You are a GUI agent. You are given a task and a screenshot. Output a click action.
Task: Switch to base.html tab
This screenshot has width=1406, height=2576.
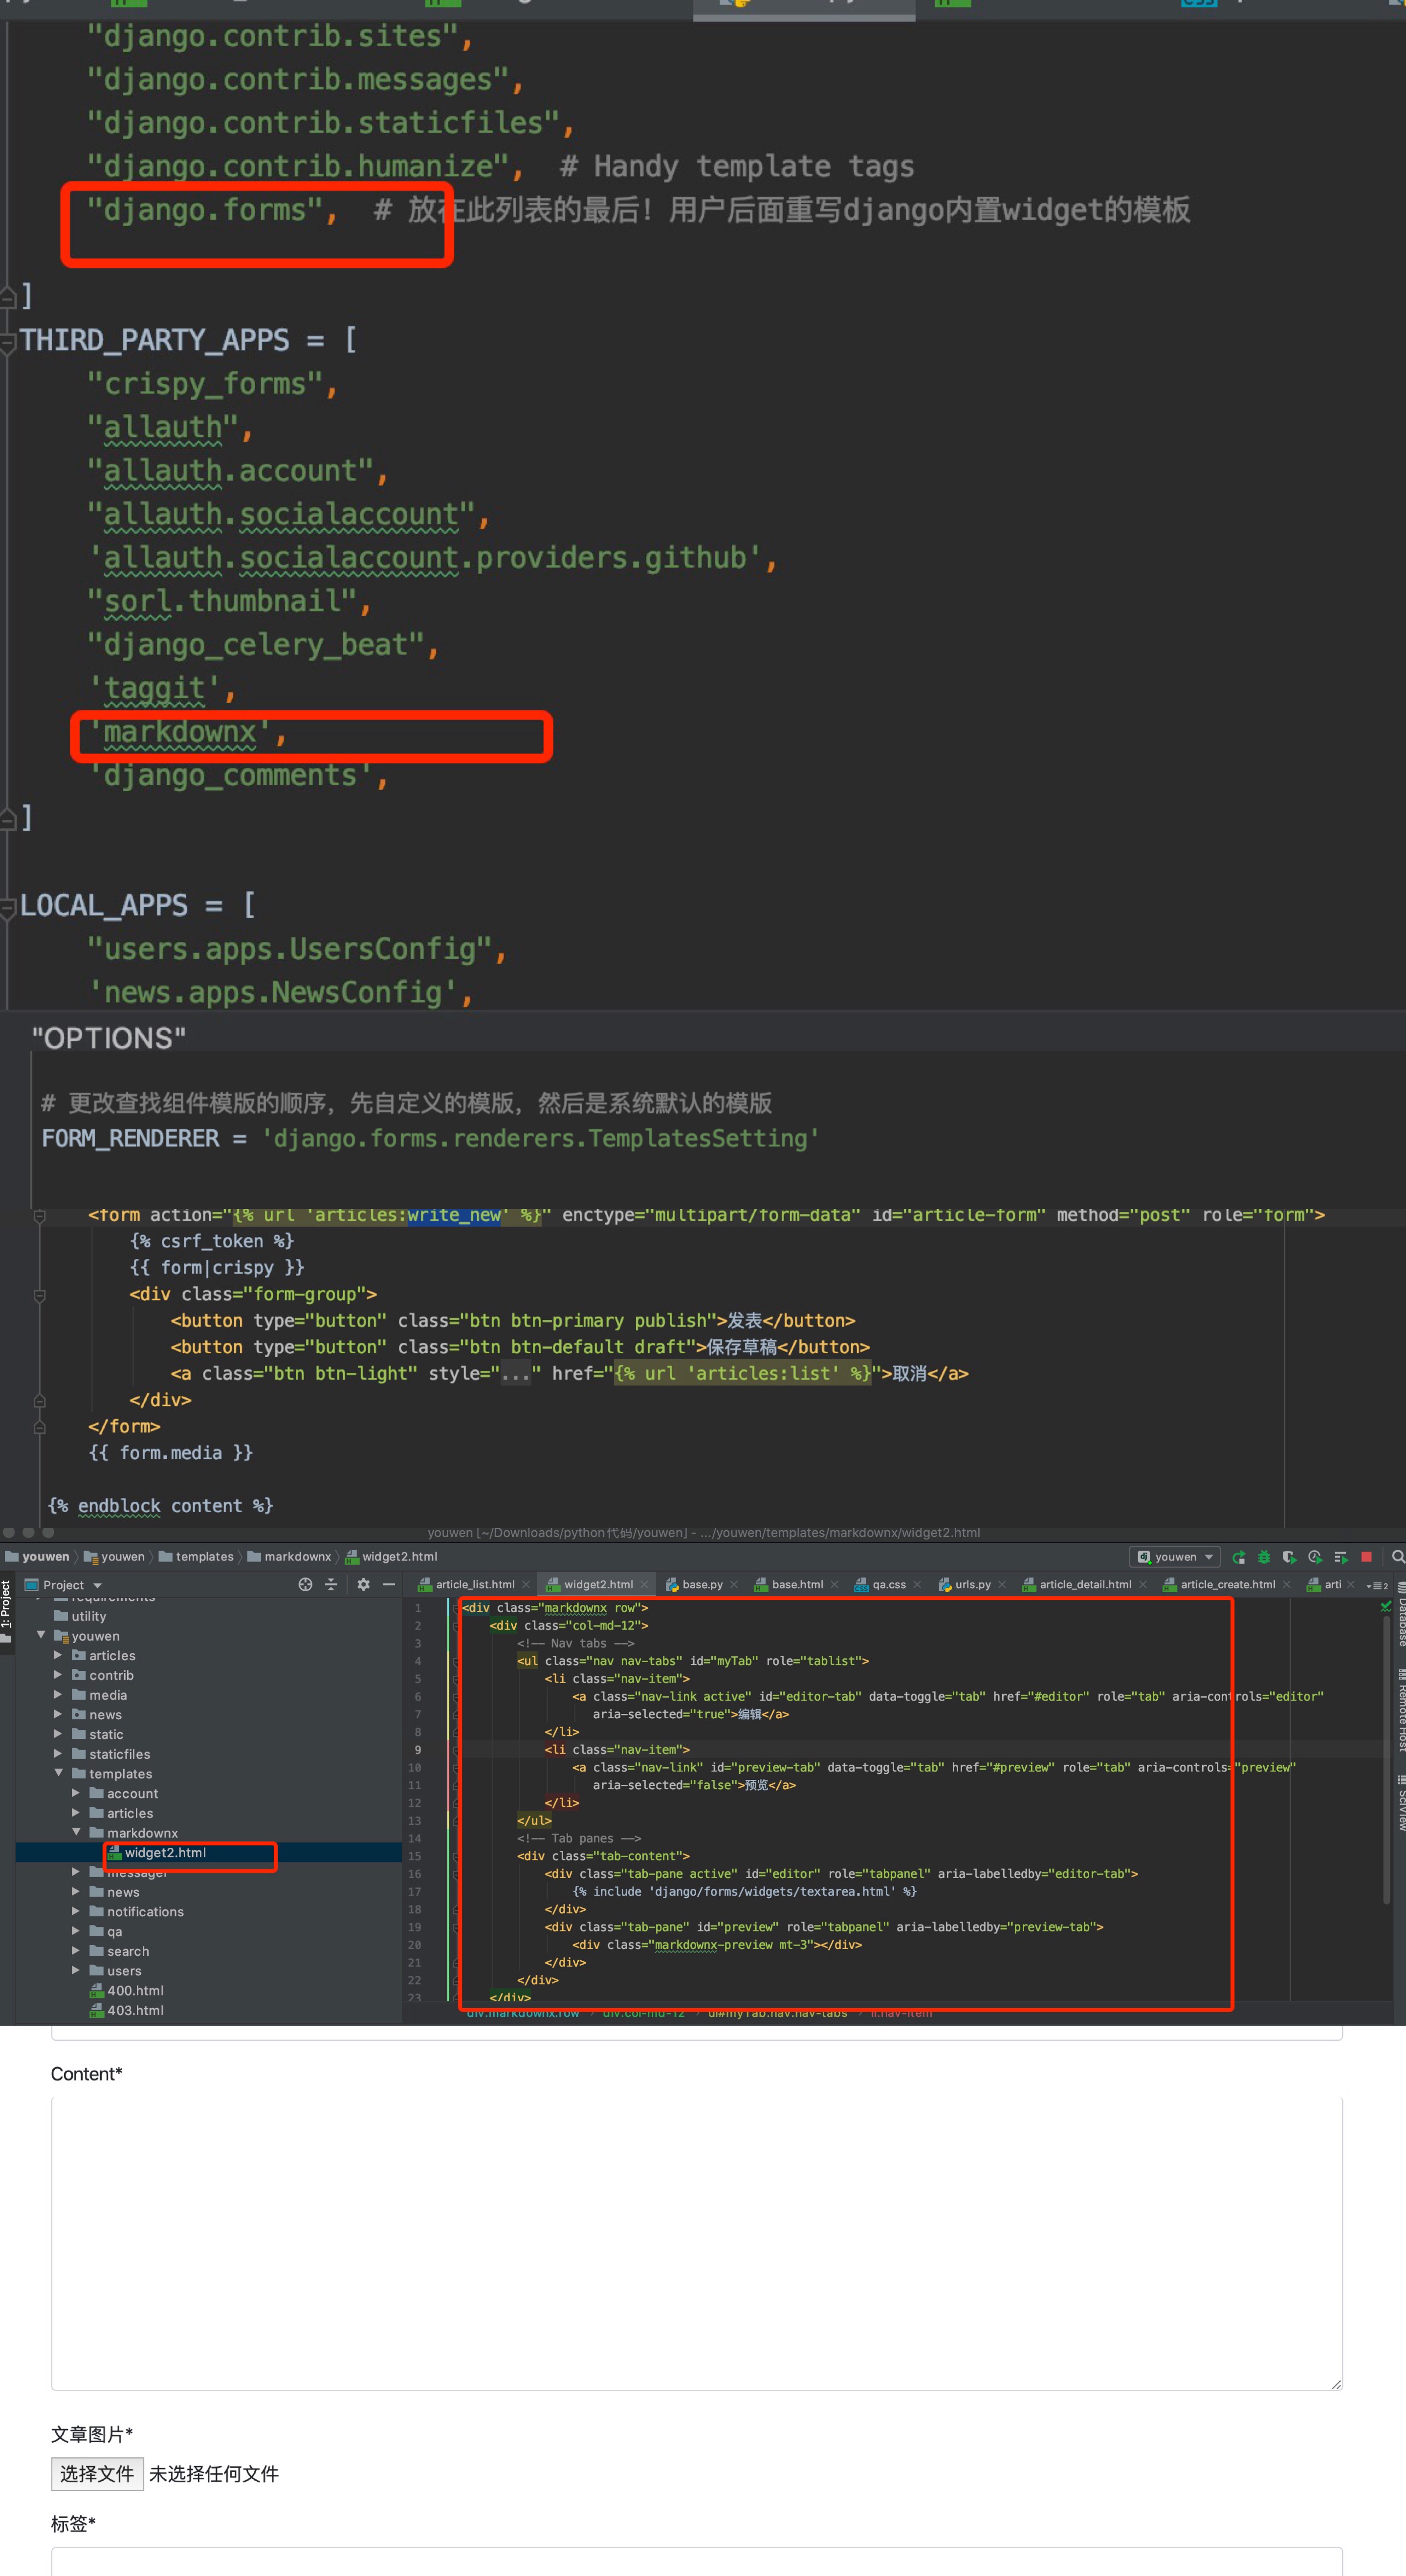point(797,1584)
